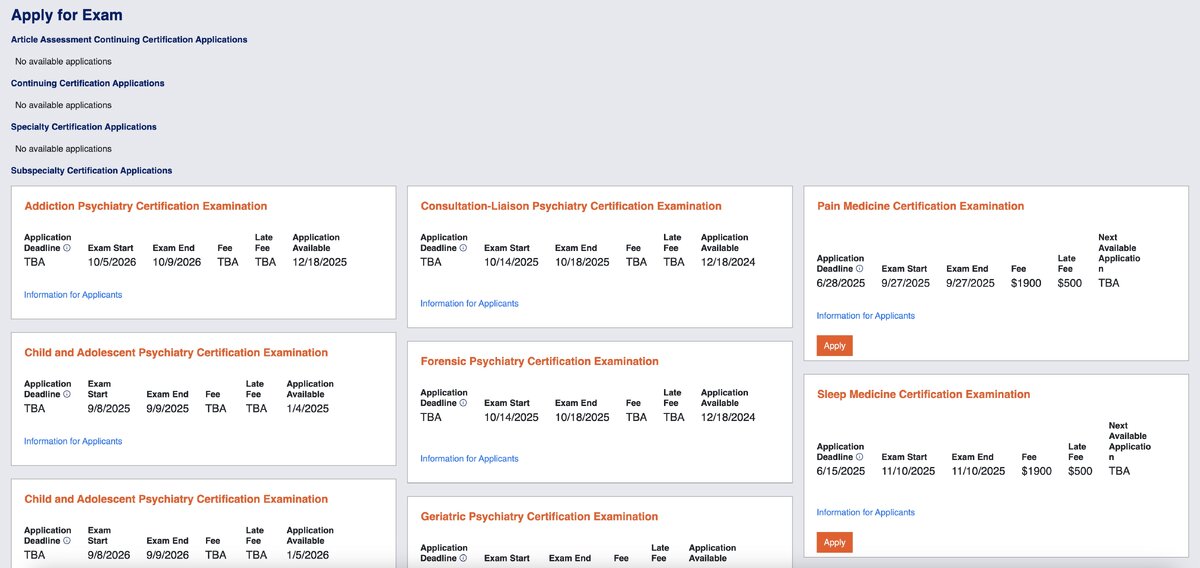1200x568 pixels.
Task: Open Information for Applicants for Pain Medicine
Action: point(865,316)
